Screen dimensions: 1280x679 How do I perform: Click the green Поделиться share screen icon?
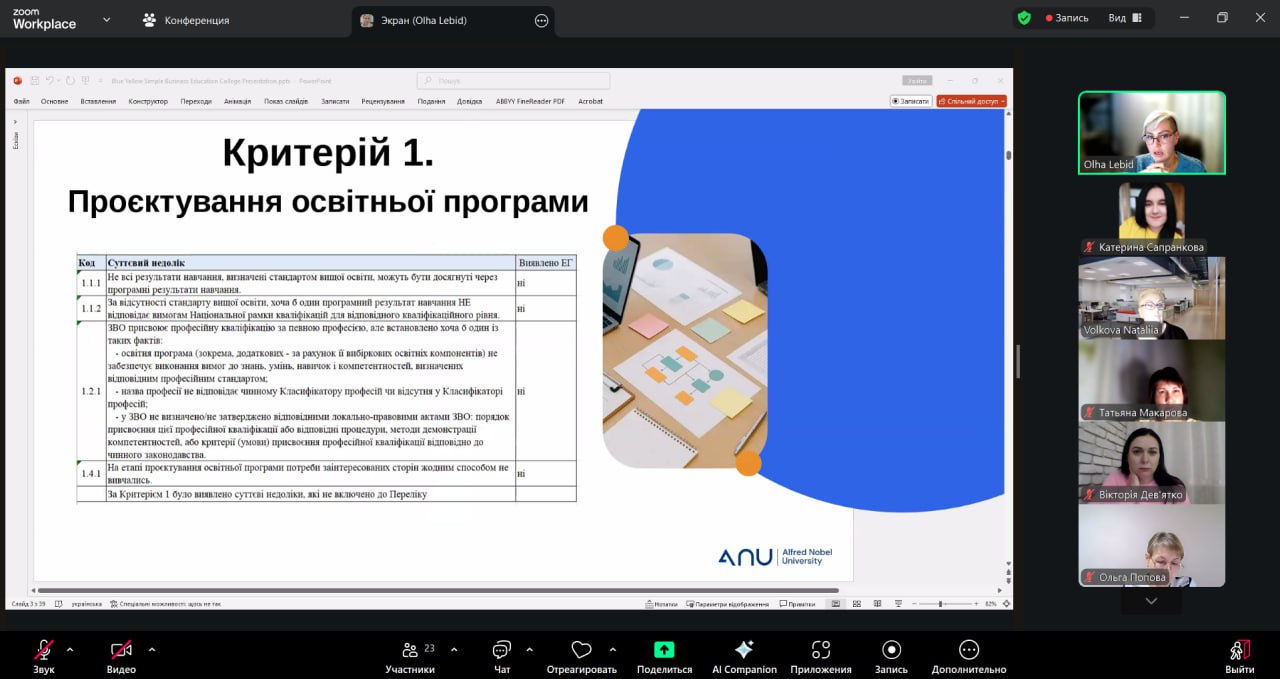click(664, 650)
